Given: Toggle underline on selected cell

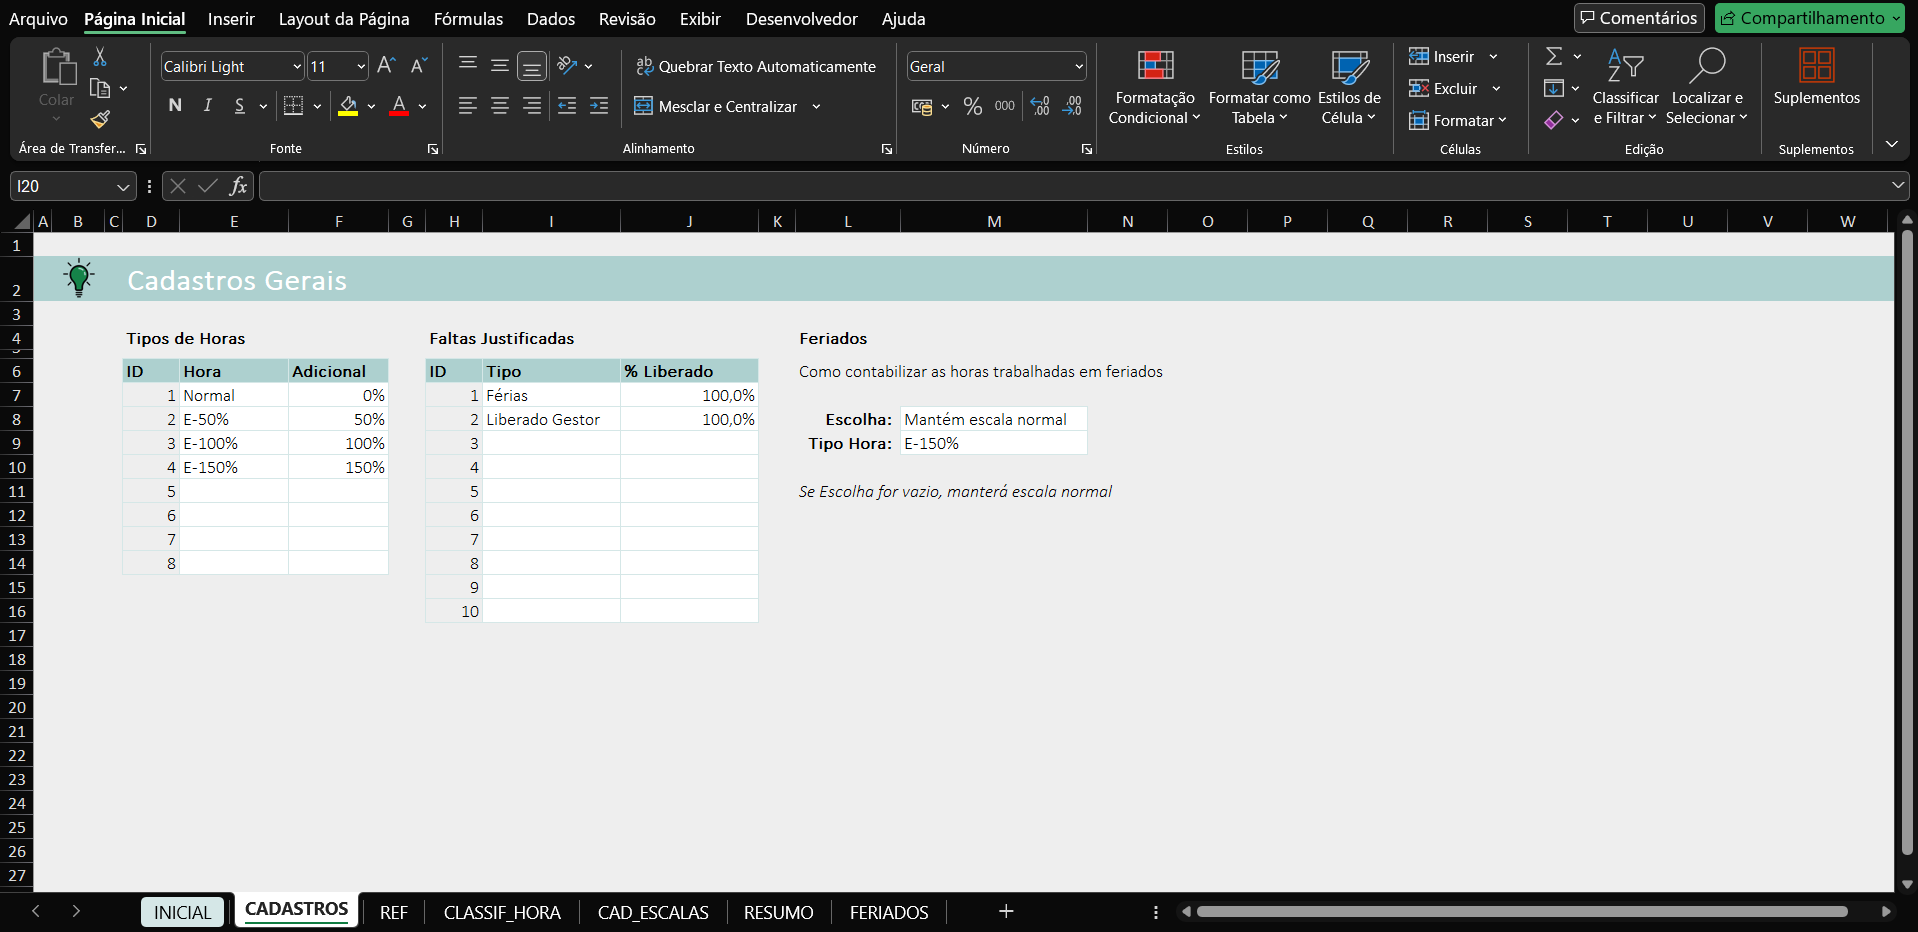Looking at the screenshot, I should coord(241,105).
